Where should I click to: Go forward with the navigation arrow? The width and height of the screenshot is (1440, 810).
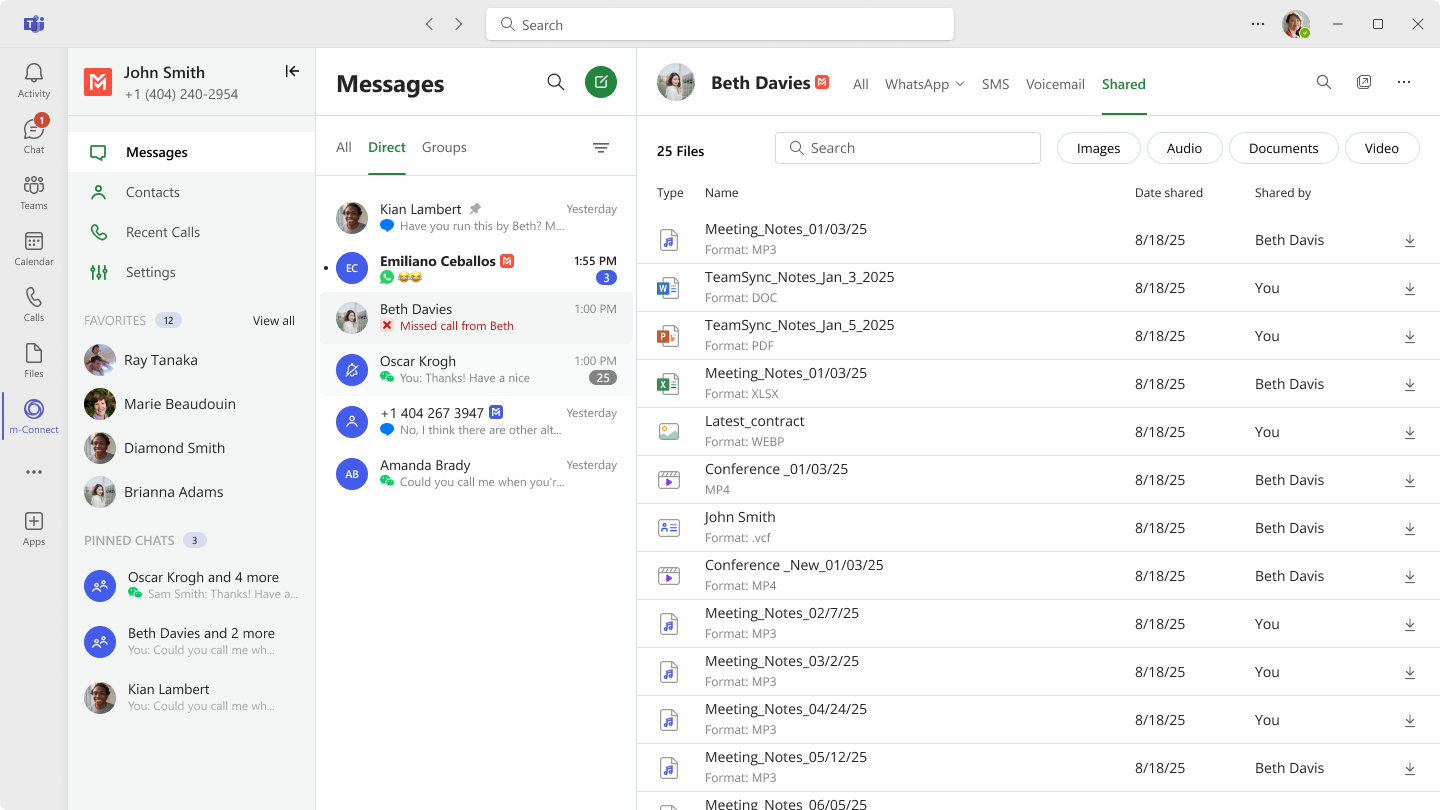pyautogui.click(x=459, y=24)
